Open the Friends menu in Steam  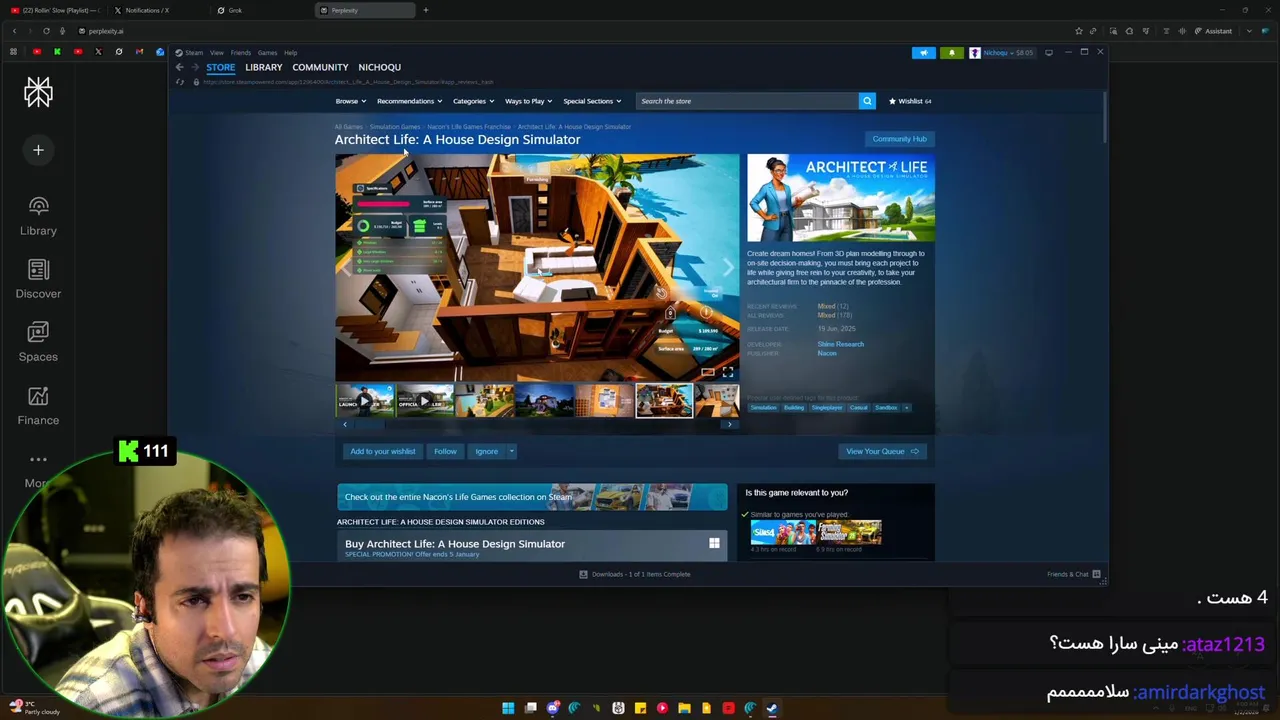click(x=241, y=53)
